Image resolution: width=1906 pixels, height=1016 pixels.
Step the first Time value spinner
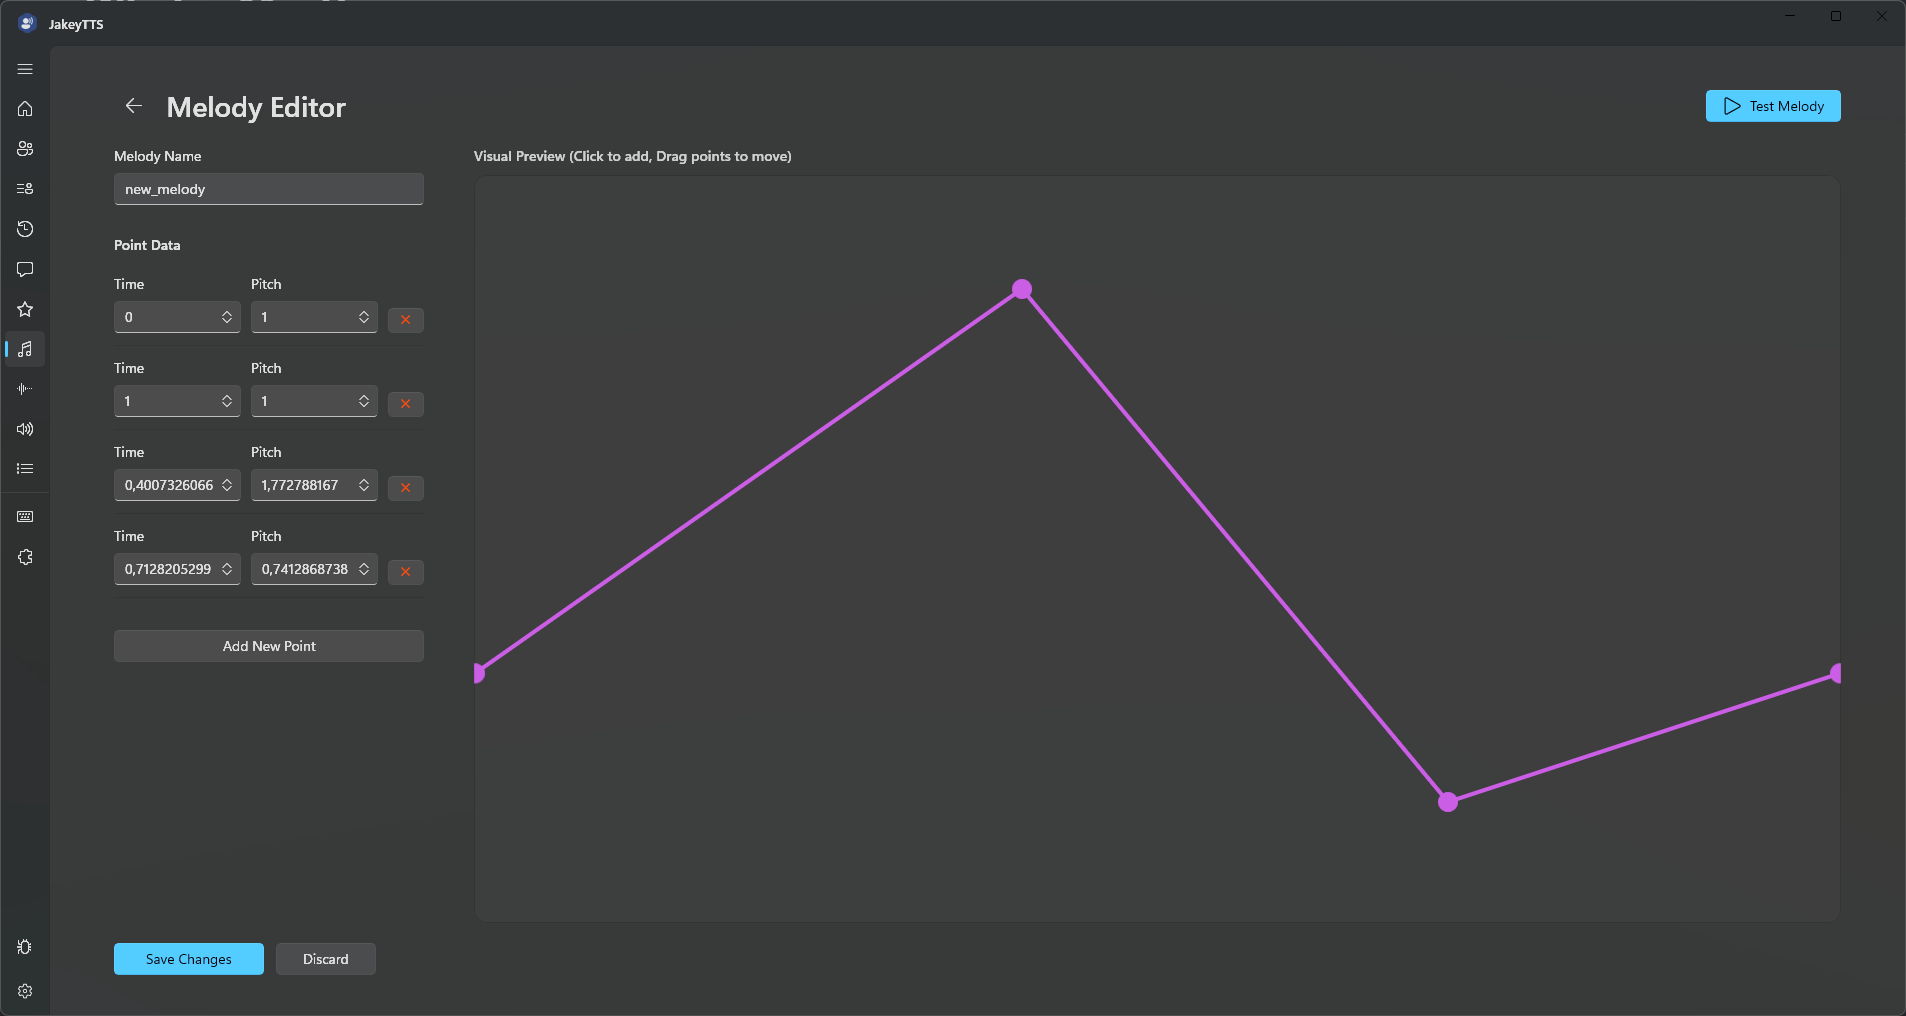click(227, 317)
